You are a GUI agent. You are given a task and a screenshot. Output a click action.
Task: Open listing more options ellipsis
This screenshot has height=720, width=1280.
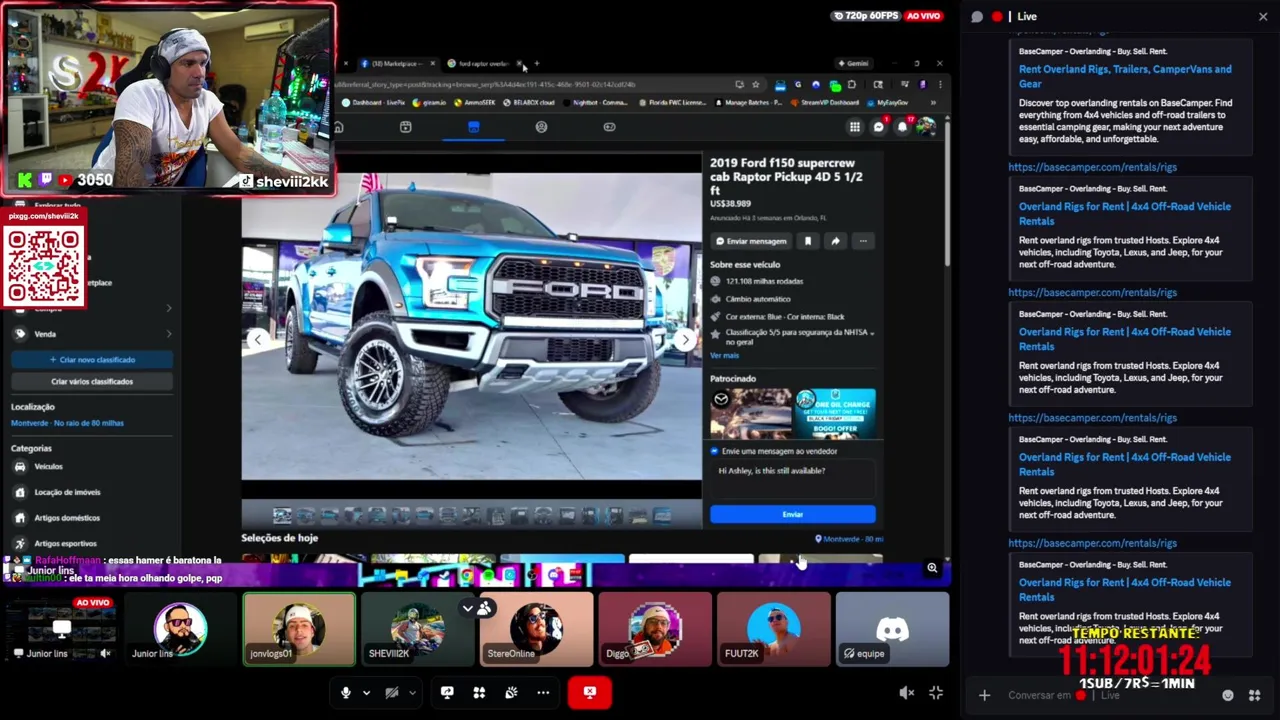(863, 241)
